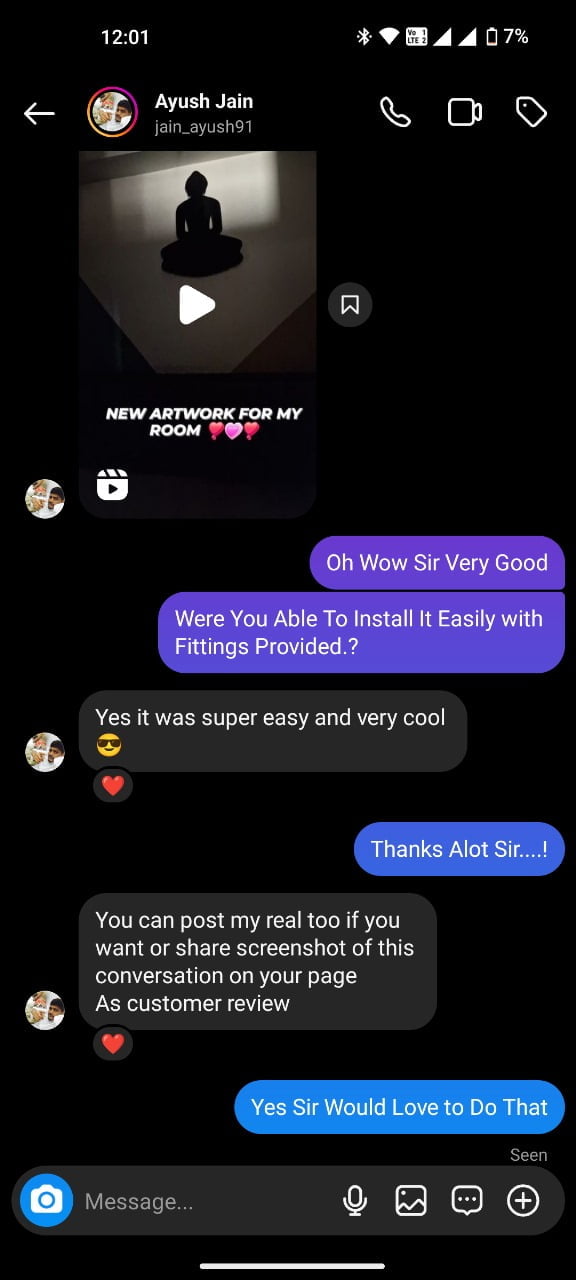Start an audio call with Ayush Jain
576x1280 pixels.
tap(395, 112)
